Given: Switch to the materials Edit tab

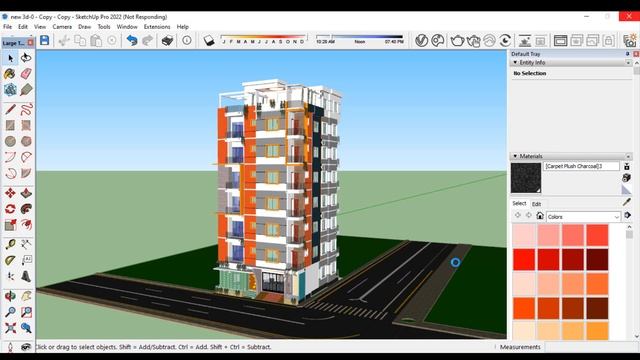Looking at the screenshot, I should pos(536,204).
